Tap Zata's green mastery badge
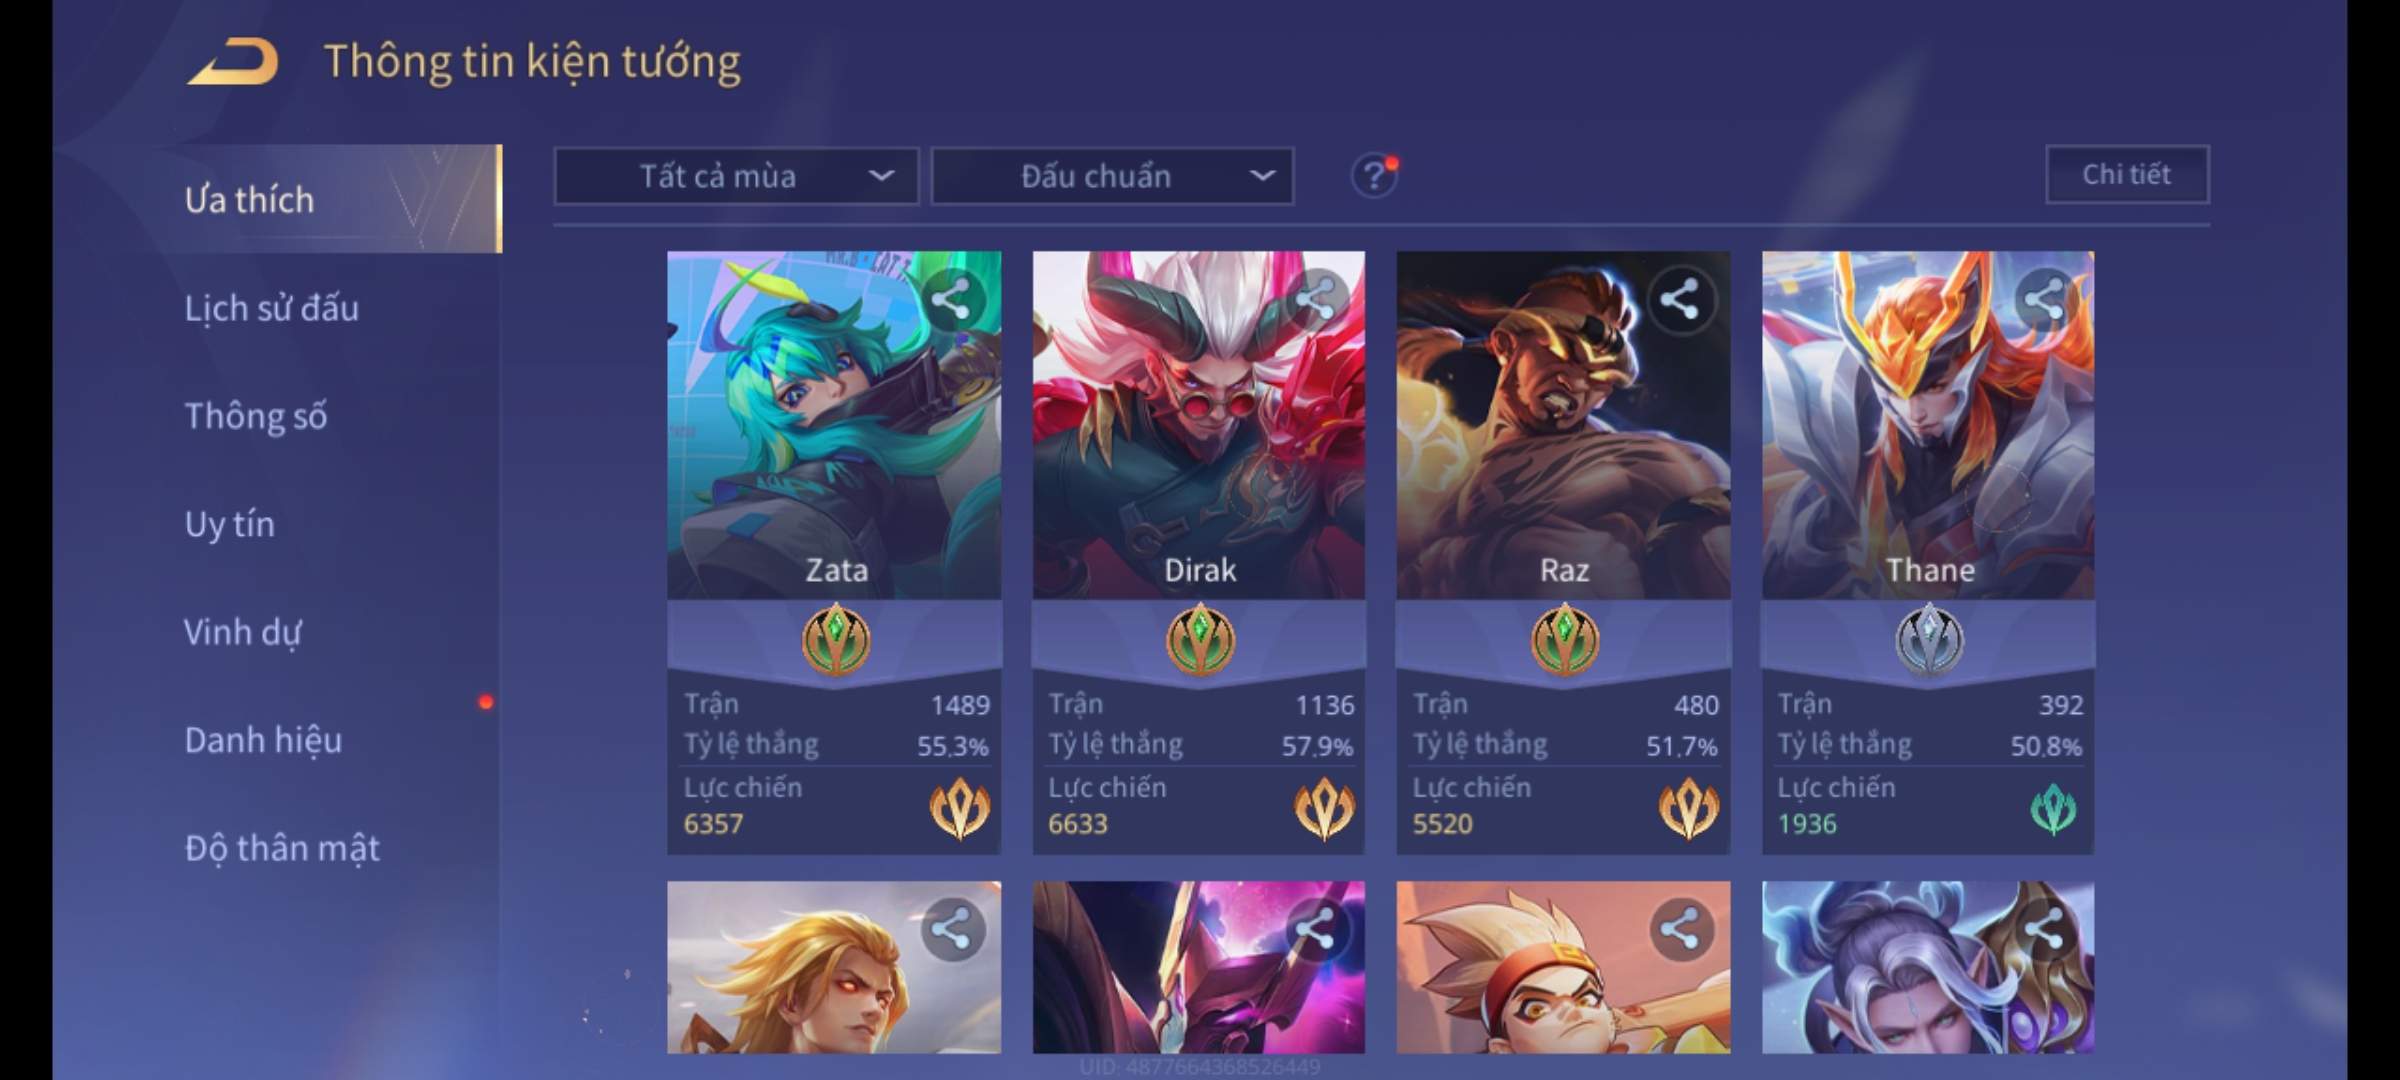 [836, 640]
